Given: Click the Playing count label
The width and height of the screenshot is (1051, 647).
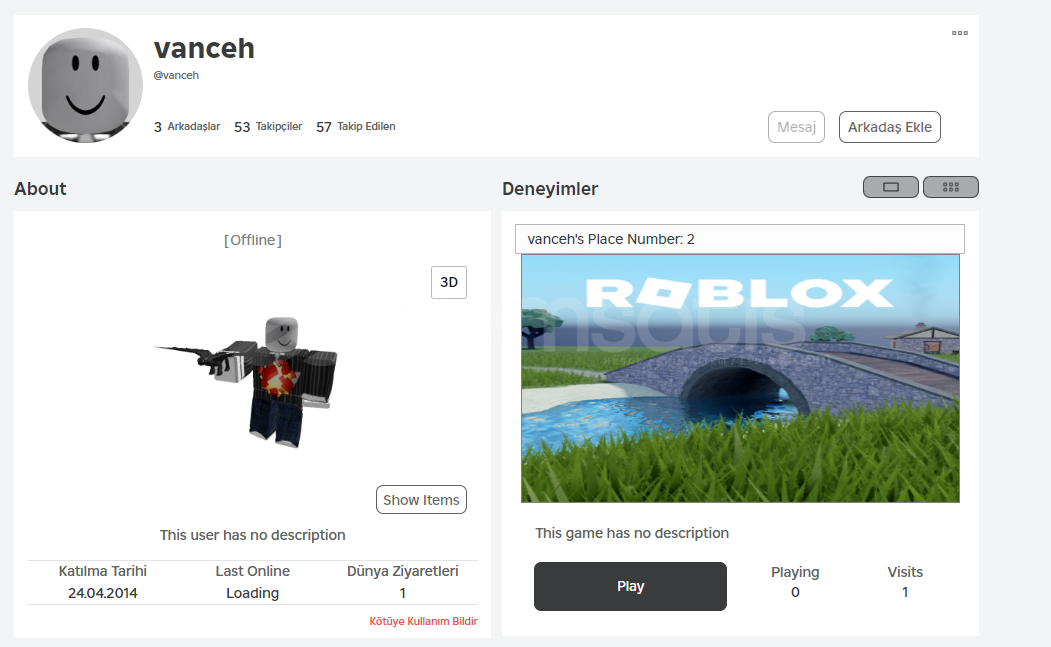Looking at the screenshot, I should (x=795, y=572).
